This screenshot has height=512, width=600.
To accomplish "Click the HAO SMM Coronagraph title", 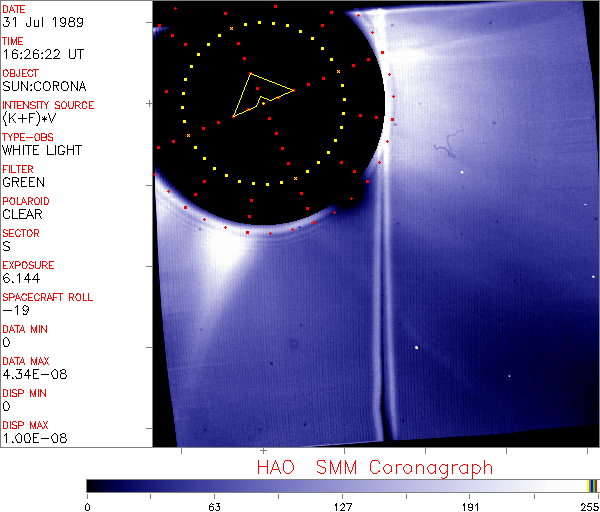I will click(375, 468).
